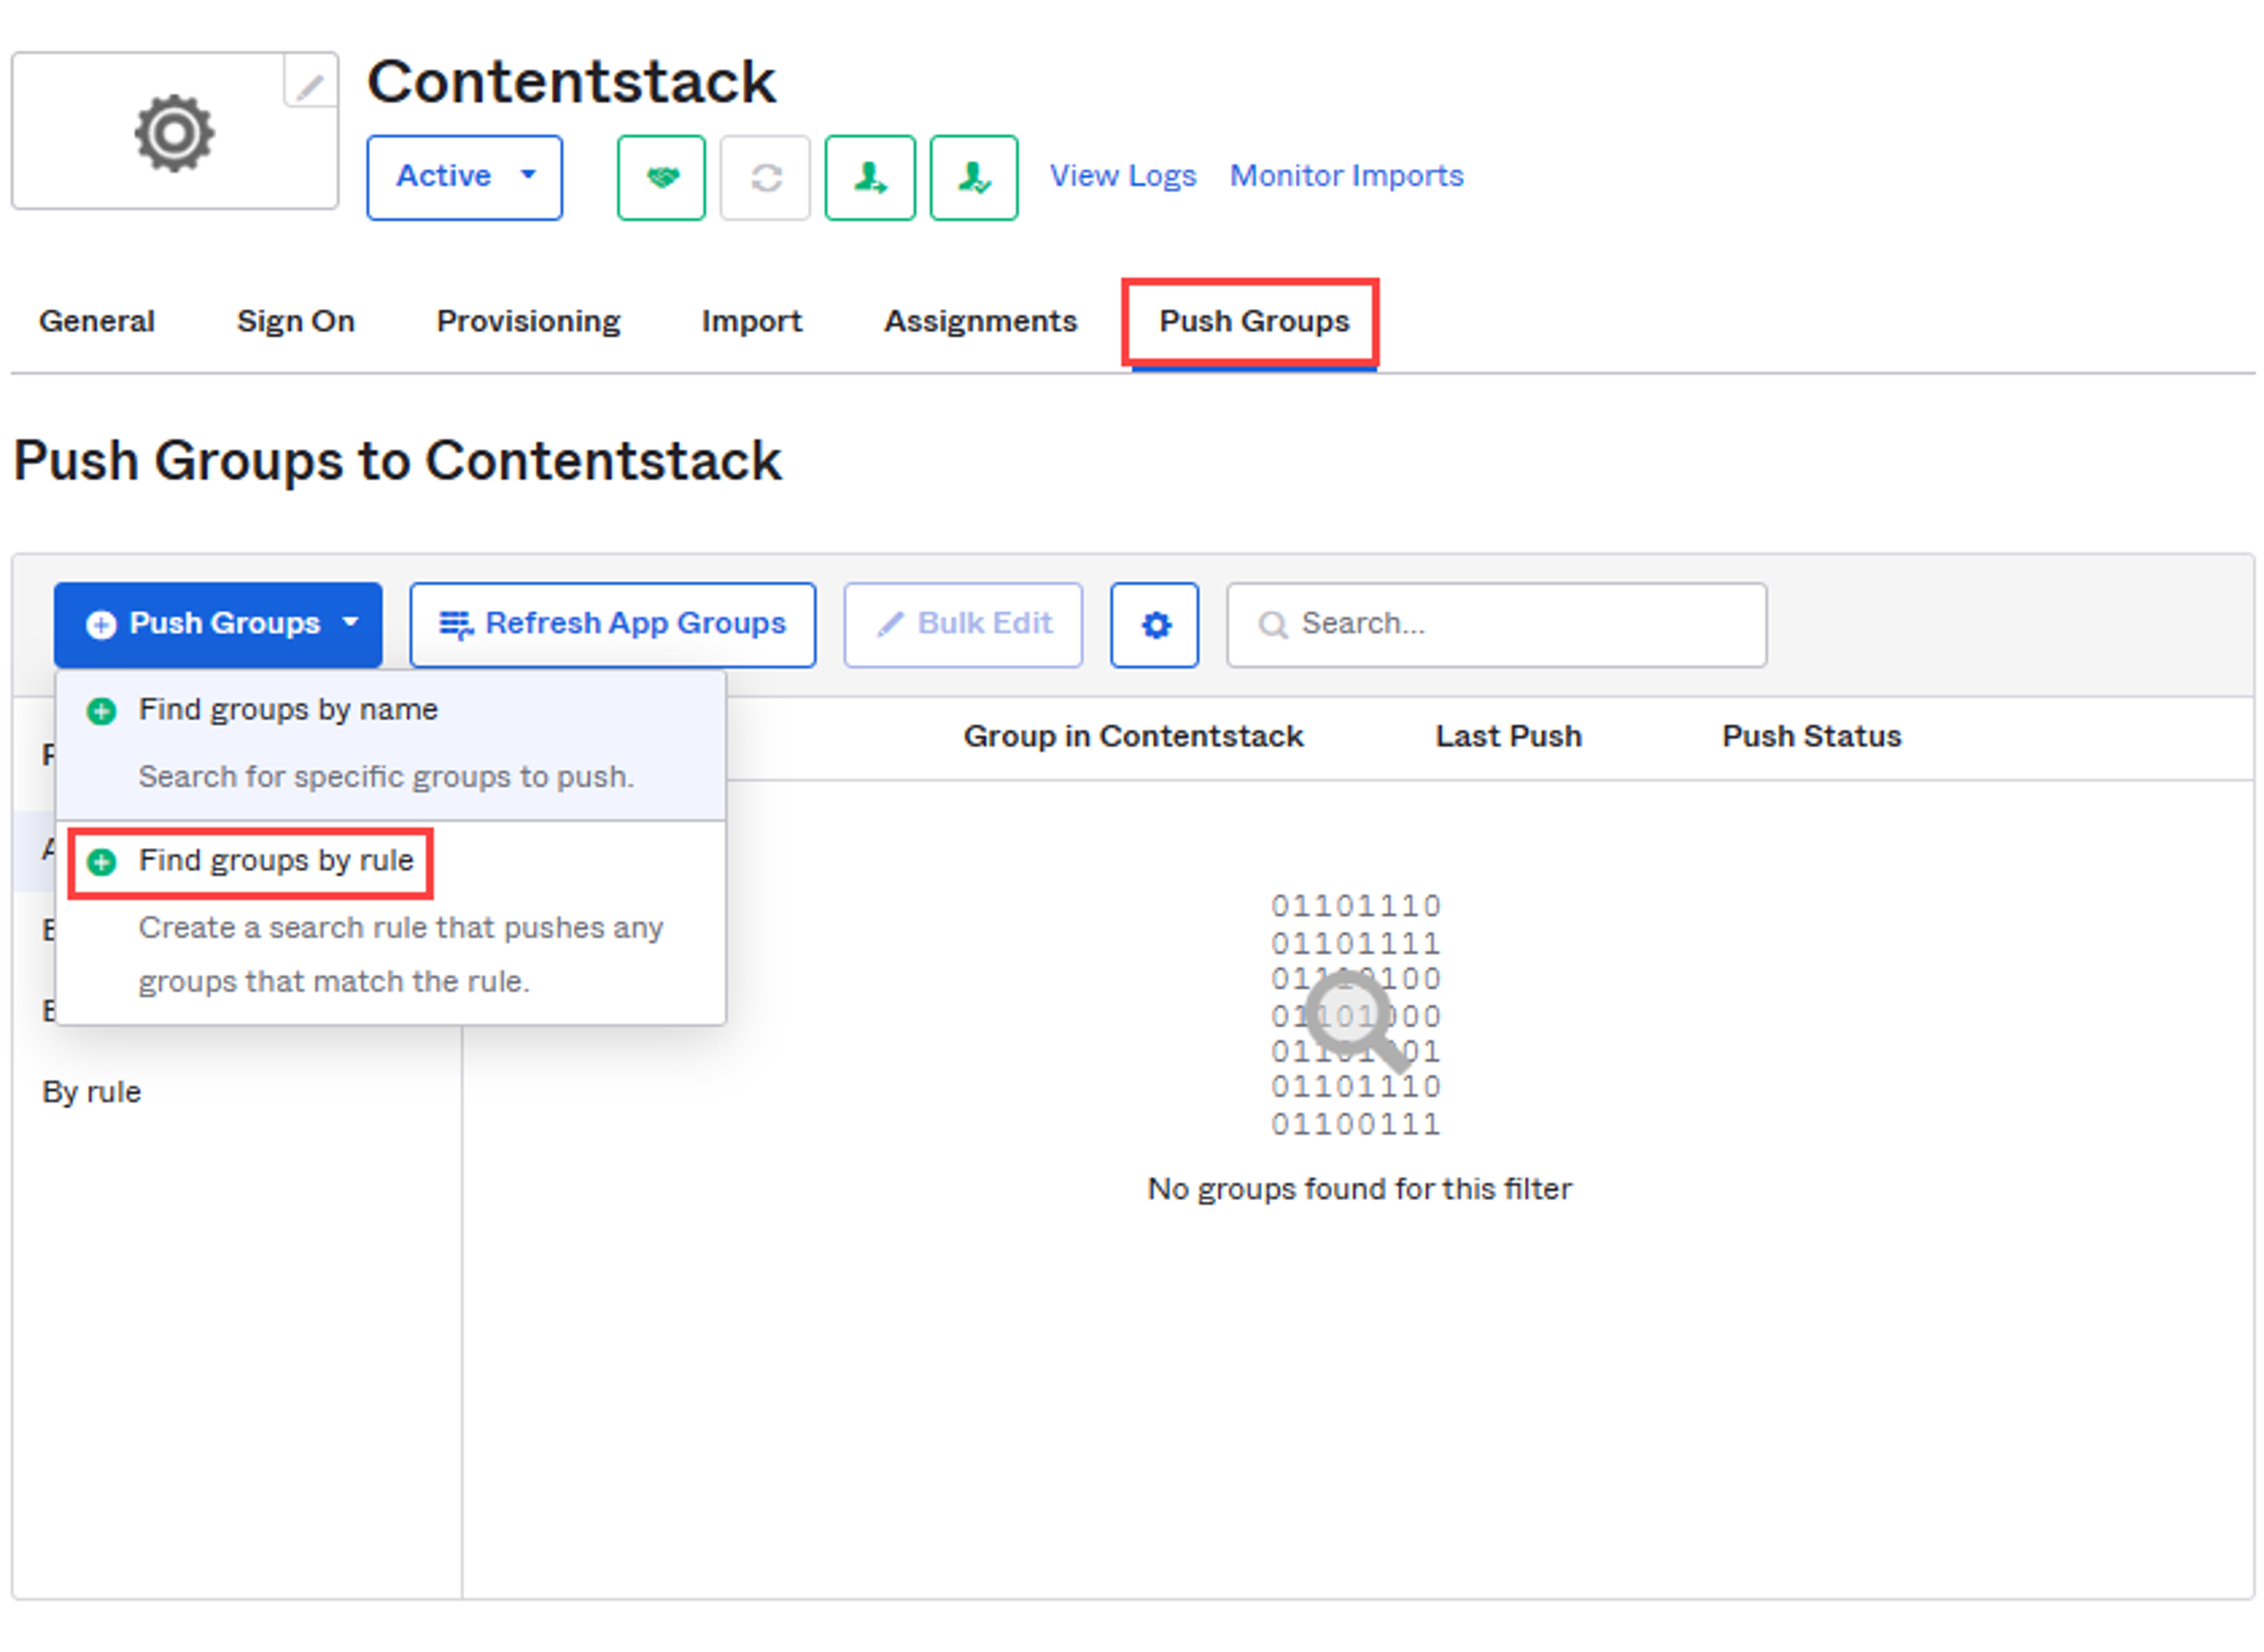
Task: Switch to the Provisioning tab
Action: click(x=528, y=321)
